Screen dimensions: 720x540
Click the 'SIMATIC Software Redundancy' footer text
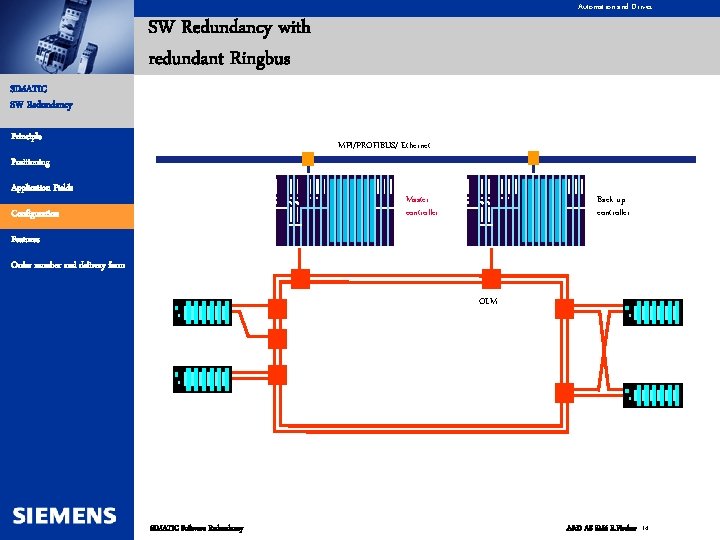(x=197, y=528)
